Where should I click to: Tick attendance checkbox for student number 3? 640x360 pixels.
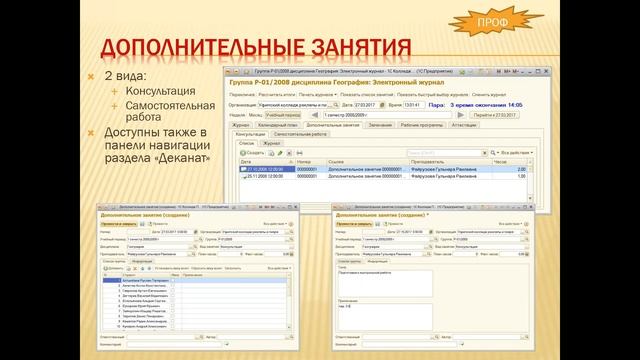point(173,291)
